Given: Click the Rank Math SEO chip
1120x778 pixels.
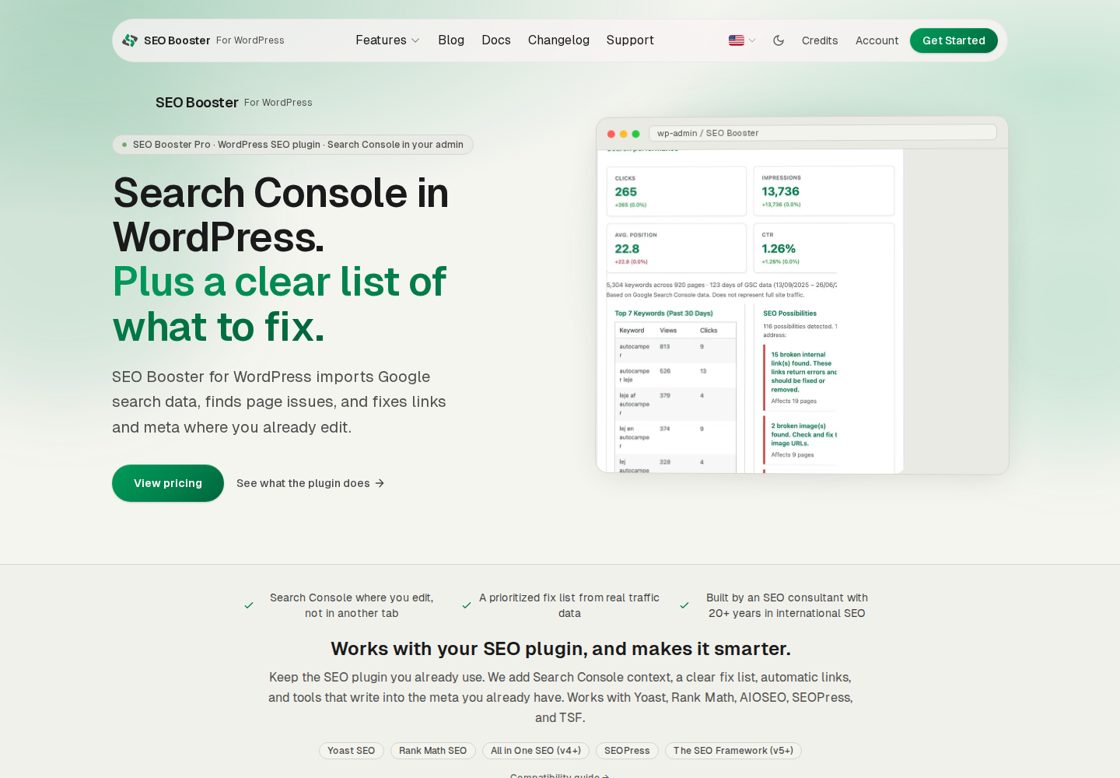Looking at the screenshot, I should coord(433,750).
